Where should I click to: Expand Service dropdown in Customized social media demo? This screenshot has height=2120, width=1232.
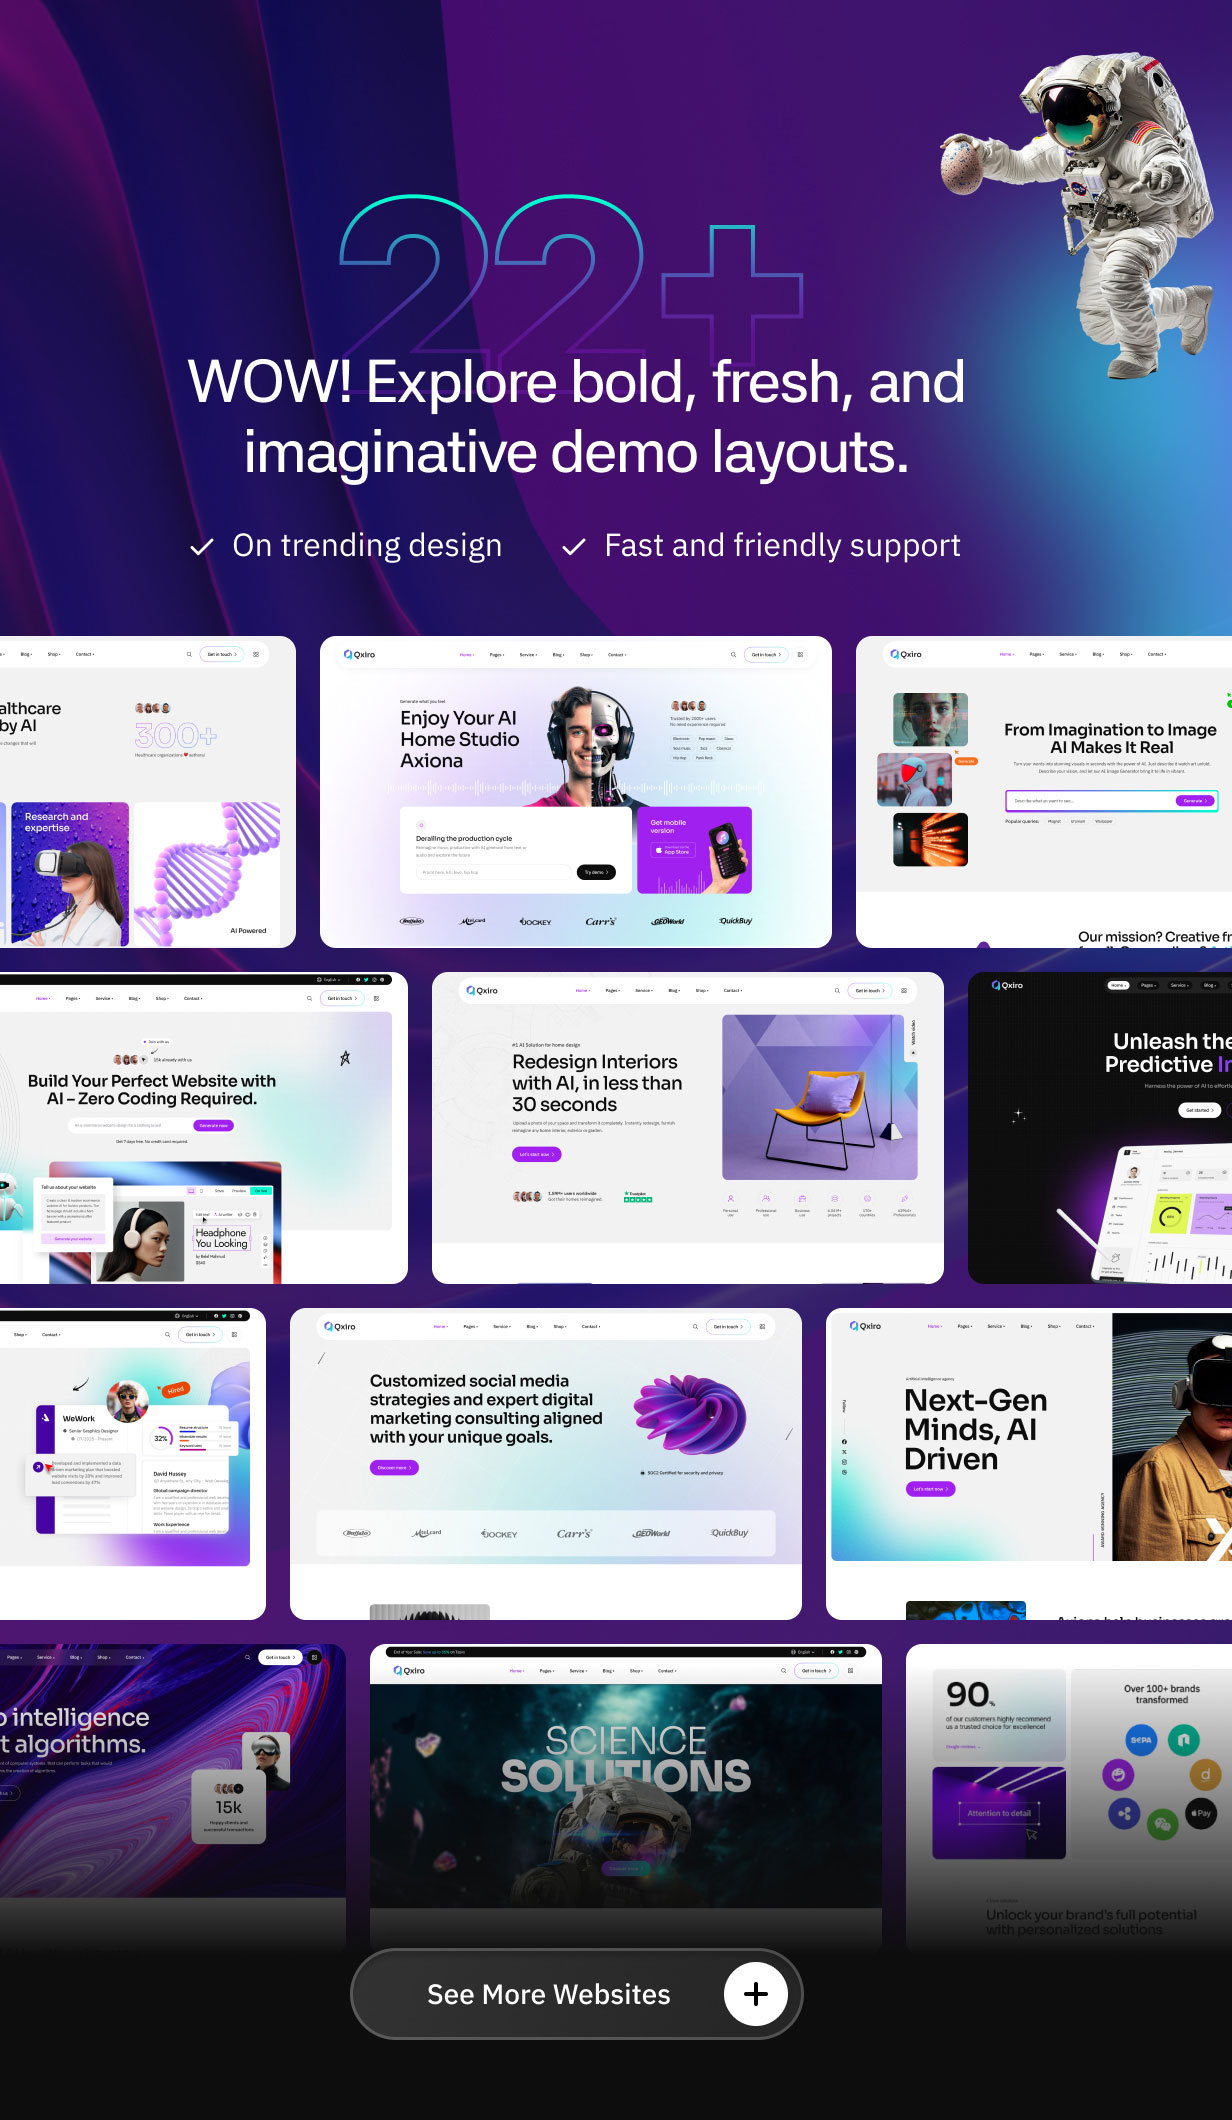pyautogui.click(x=502, y=1327)
